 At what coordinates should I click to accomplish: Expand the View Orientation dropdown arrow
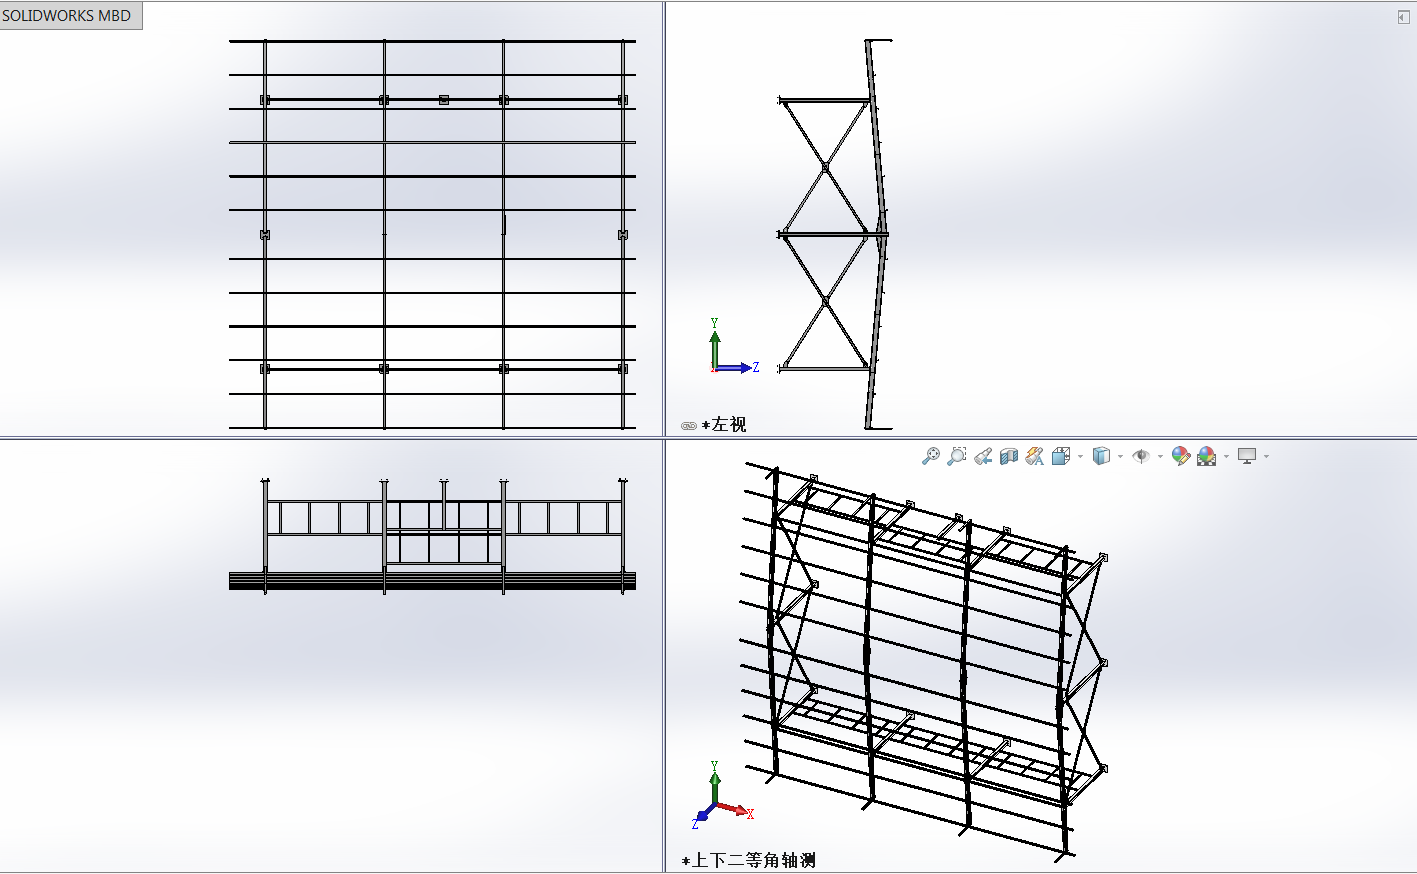tap(1080, 457)
